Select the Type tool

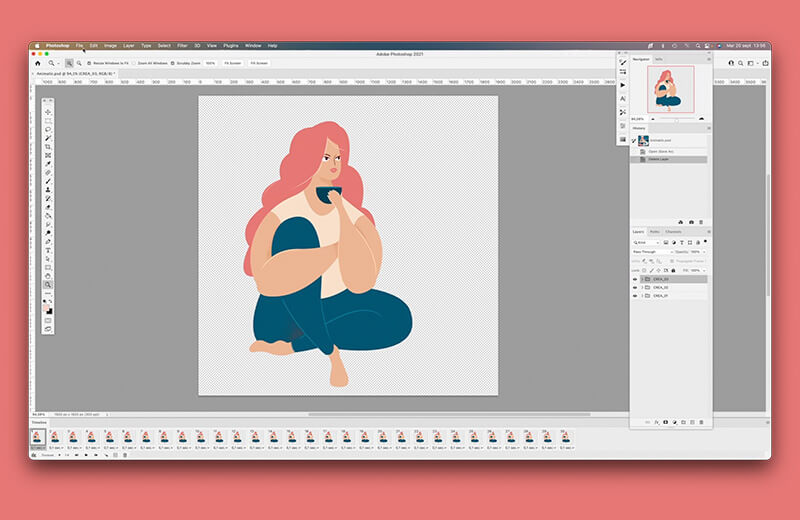coord(48,250)
